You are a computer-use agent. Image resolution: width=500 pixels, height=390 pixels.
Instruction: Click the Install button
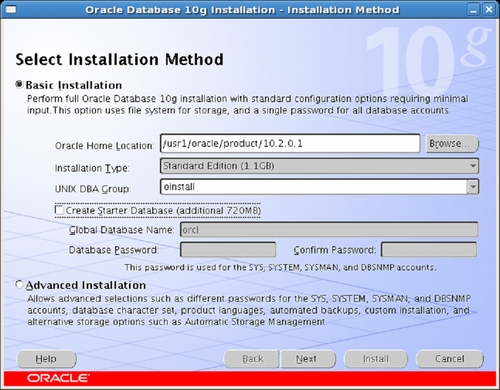pyautogui.click(x=376, y=359)
